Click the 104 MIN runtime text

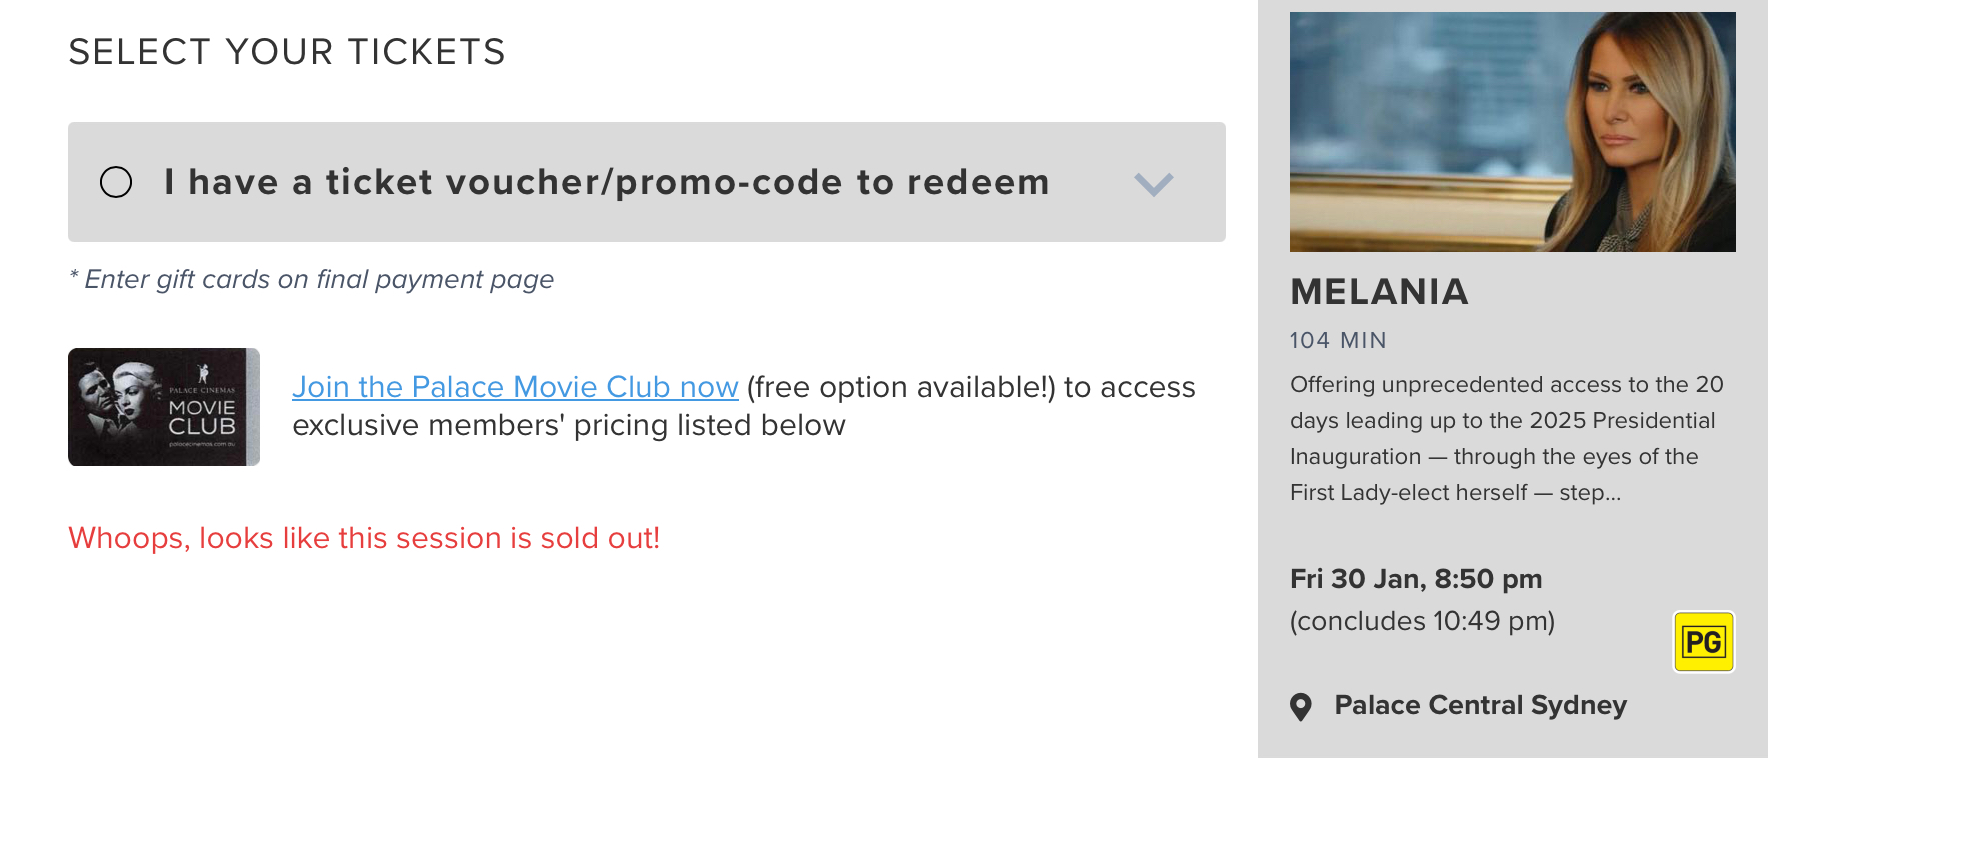[x=1338, y=340]
